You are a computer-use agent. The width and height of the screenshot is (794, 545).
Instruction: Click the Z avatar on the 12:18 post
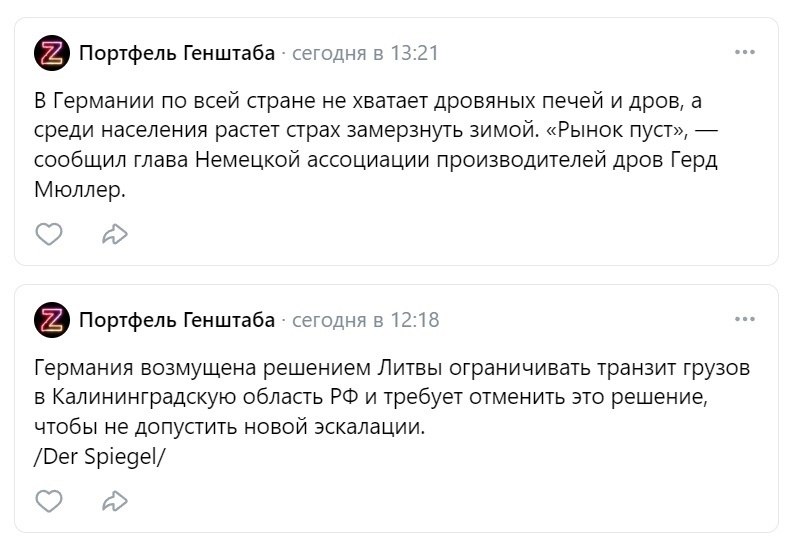[52, 320]
